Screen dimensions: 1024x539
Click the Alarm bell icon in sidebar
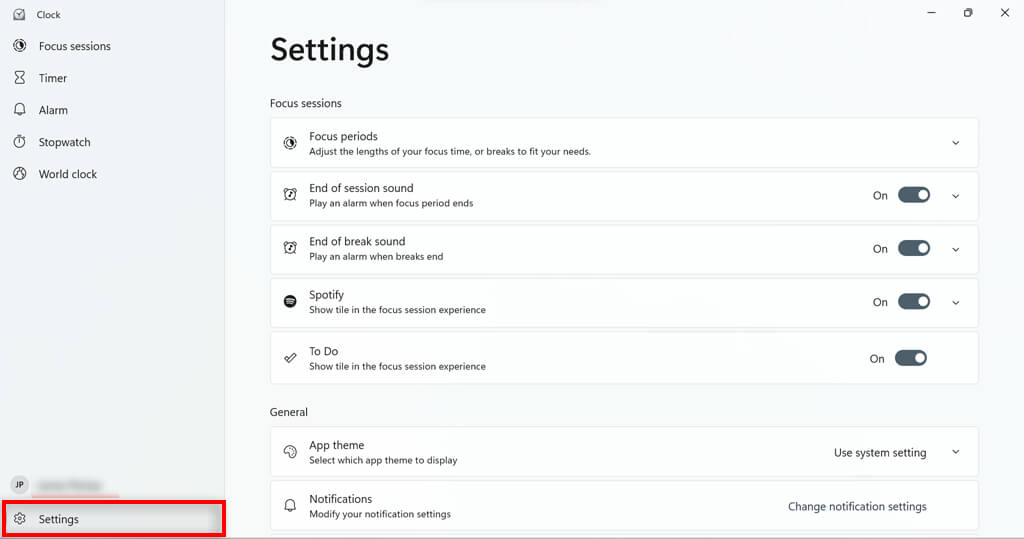click(x=19, y=110)
